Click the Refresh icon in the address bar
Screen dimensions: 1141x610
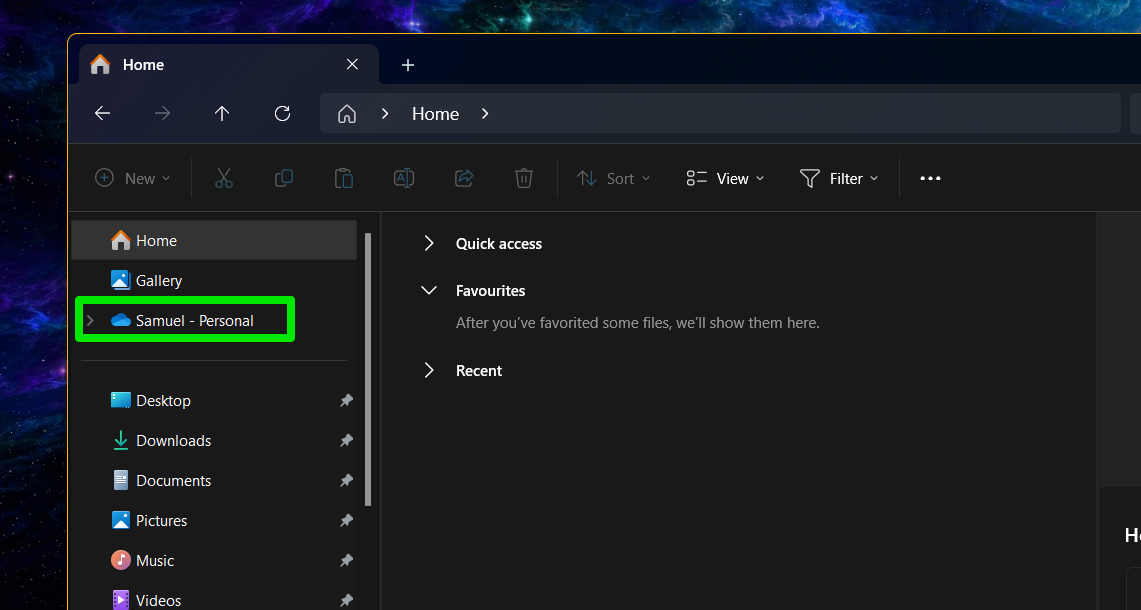(282, 113)
